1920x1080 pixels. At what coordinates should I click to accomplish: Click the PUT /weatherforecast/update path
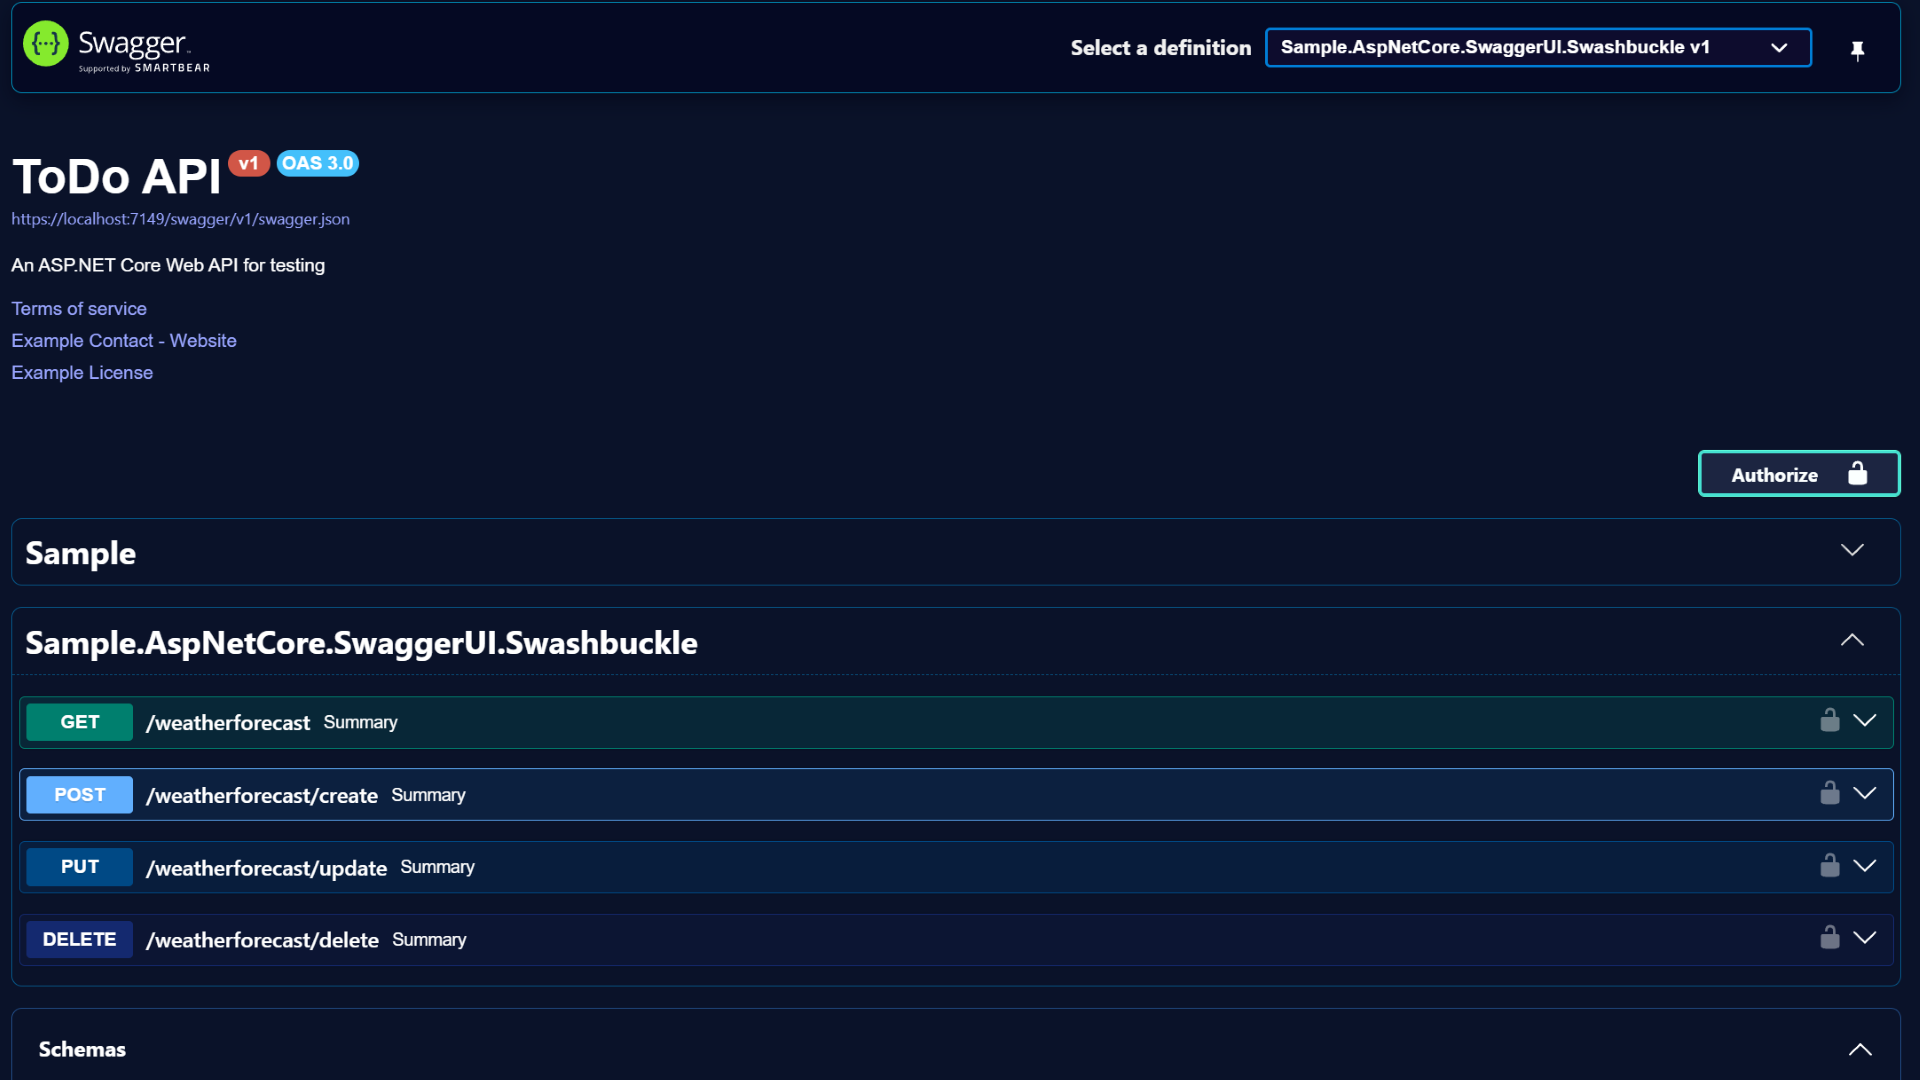(266, 868)
